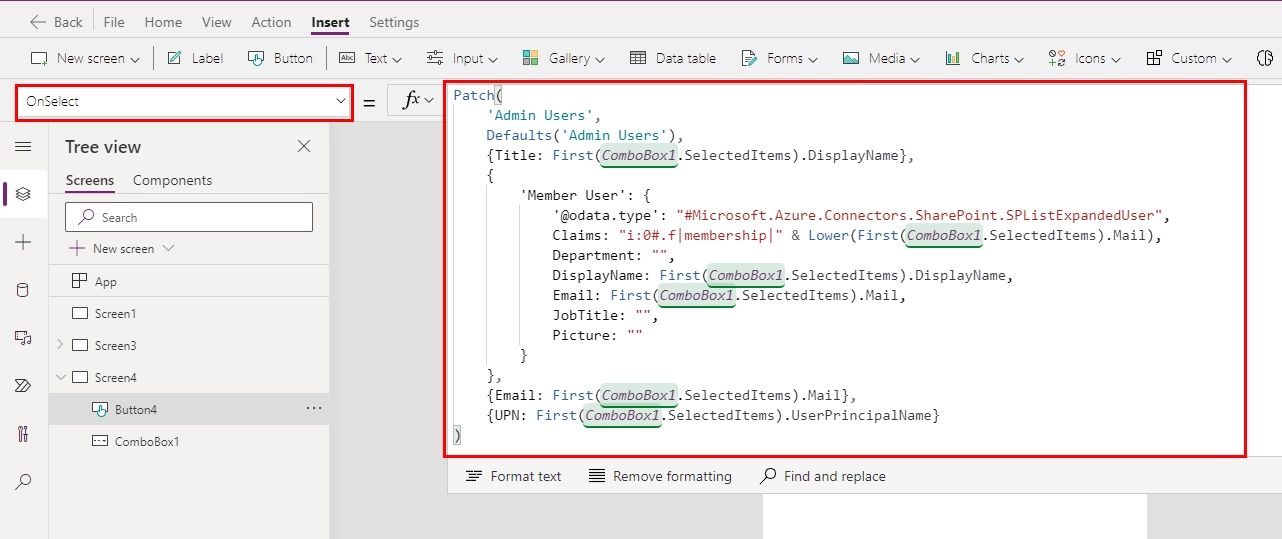The width and height of the screenshot is (1282, 539).
Task: Click the hamburger menu icon in left rail
Action: pos(23,146)
